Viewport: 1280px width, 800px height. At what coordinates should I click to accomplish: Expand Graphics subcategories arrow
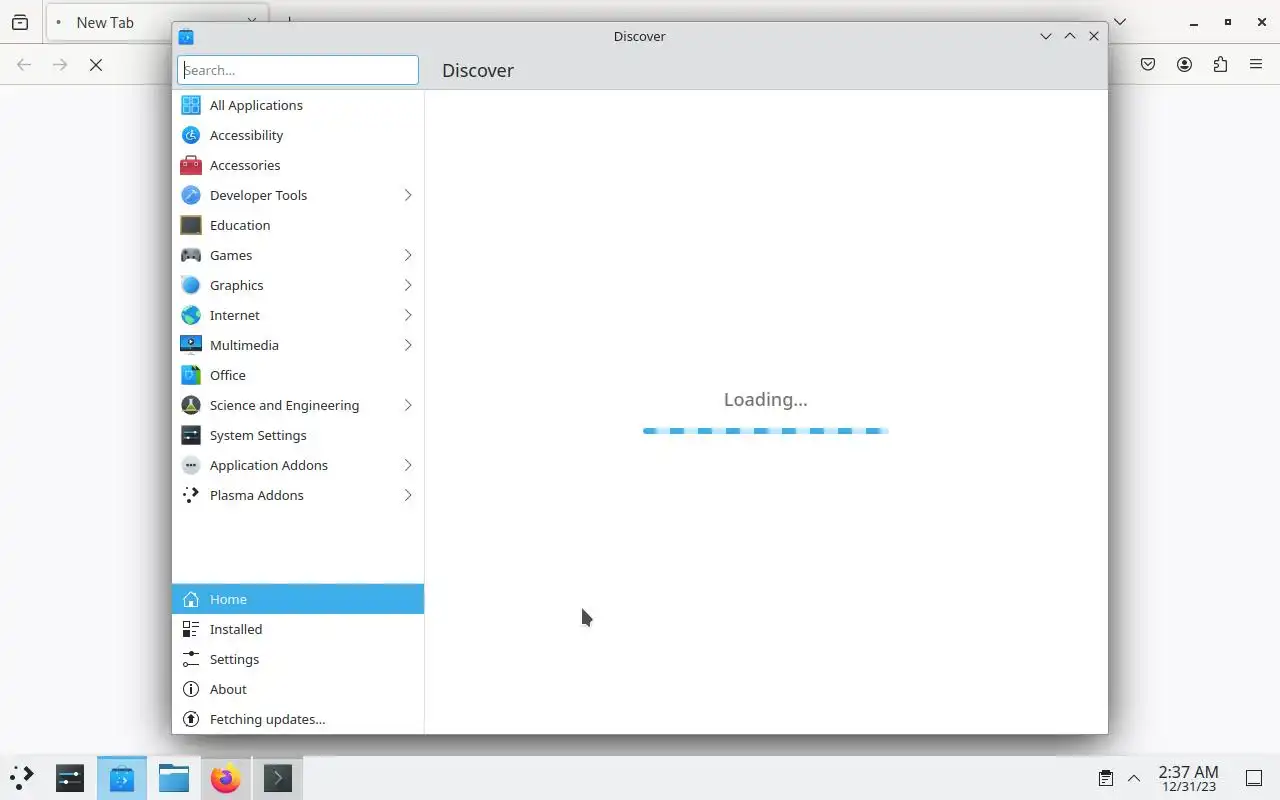click(408, 285)
